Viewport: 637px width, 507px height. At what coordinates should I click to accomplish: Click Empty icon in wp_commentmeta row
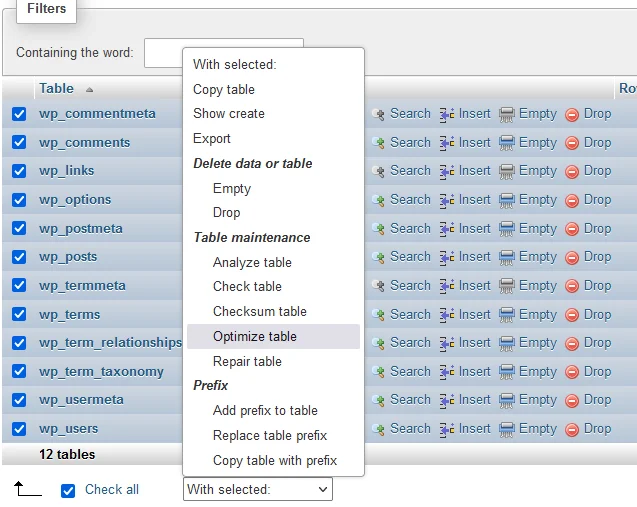[507, 115]
